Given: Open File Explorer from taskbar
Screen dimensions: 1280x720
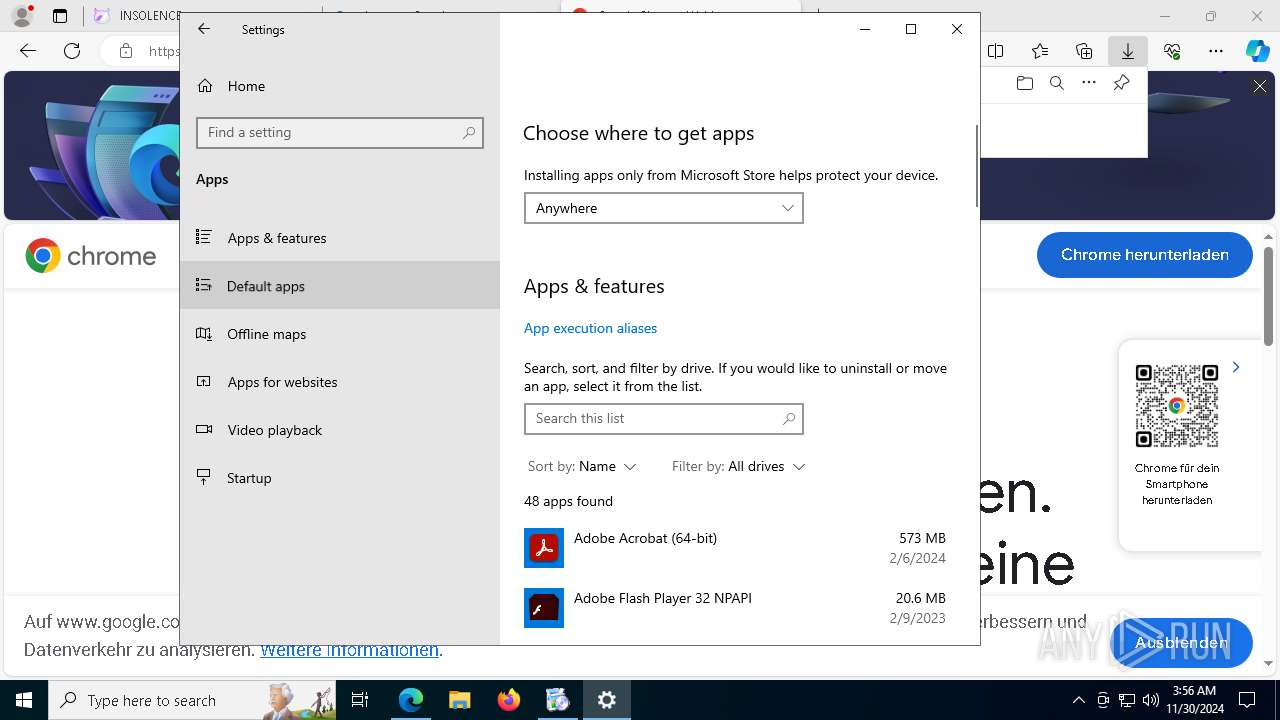Looking at the screenshot, I should tap(459, 700).
